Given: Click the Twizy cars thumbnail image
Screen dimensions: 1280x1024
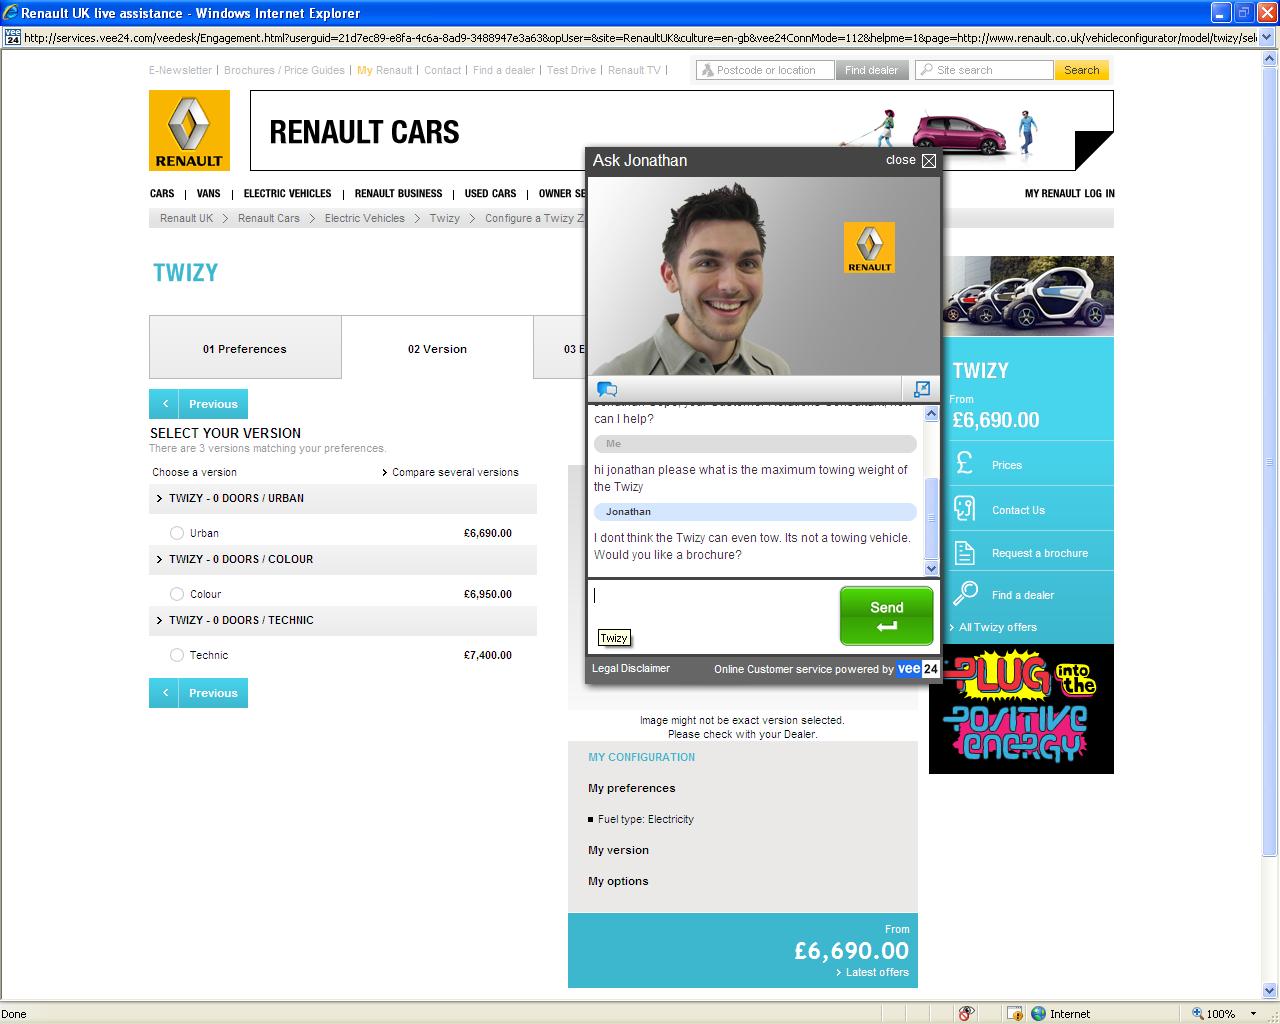Looking at the screenshot, I should click(x=1028, y=297).
